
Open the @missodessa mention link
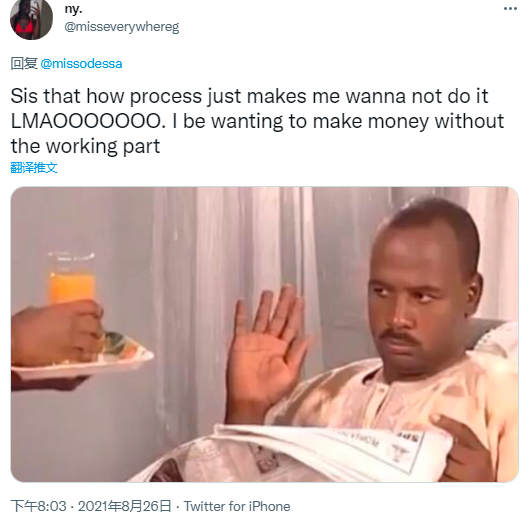click(x=81, y=63)
